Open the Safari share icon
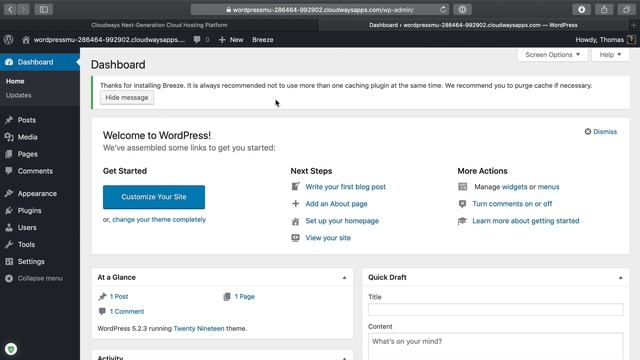This screenshot has width=640, height=360. (604, 9)
